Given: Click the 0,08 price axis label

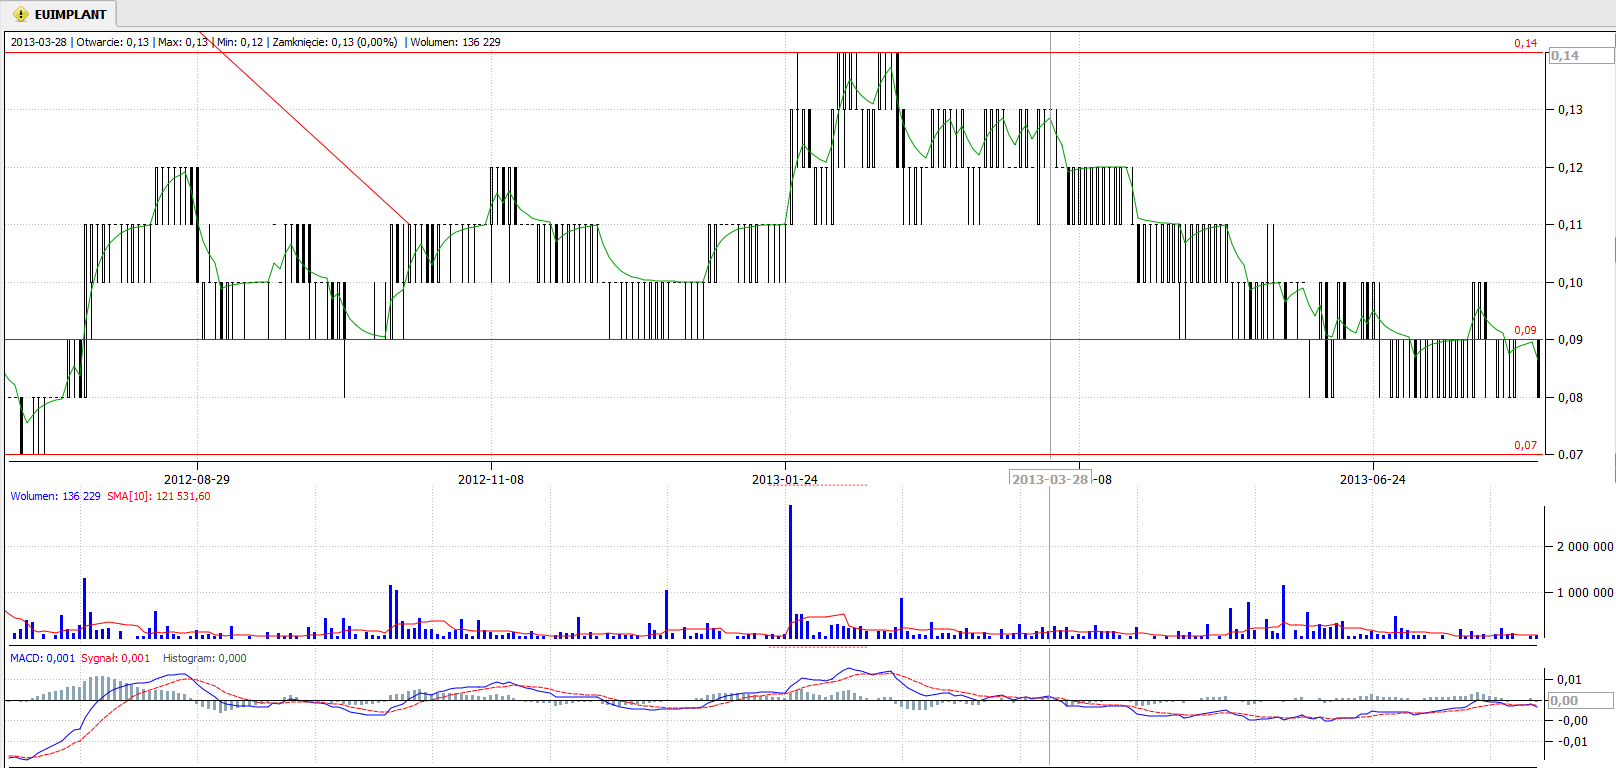Looking at the screenshot, I should click(1570, 398).
